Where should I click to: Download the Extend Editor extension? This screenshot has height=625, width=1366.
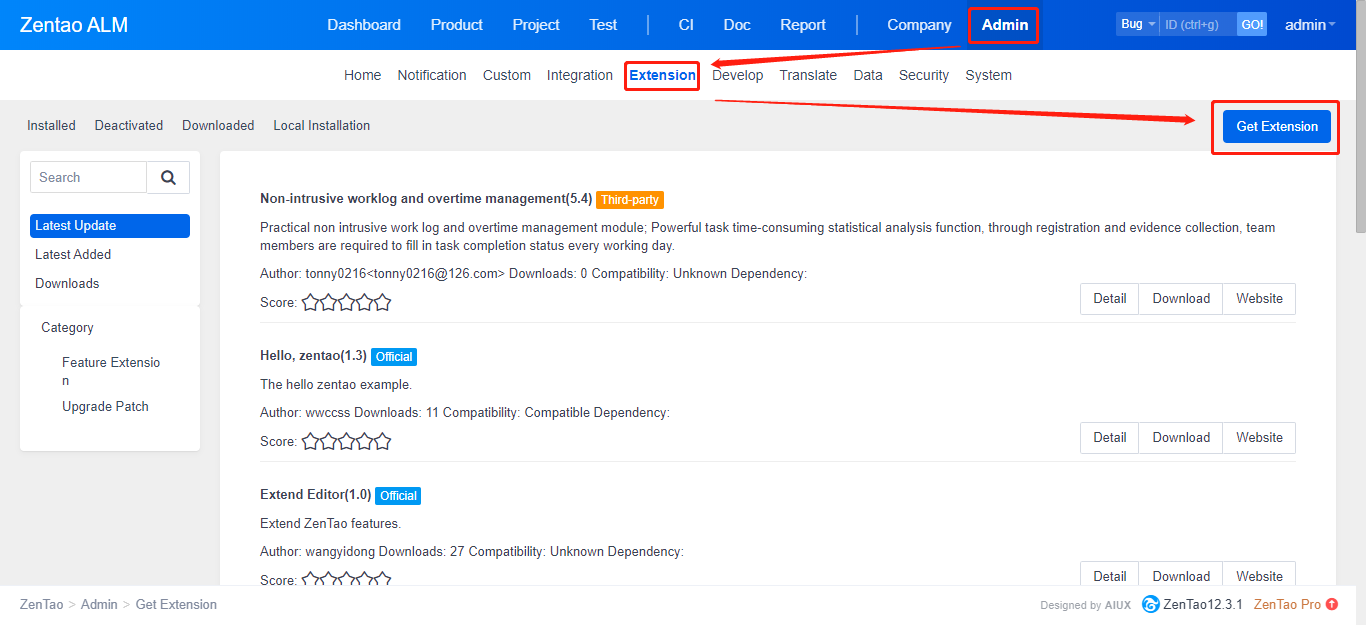[x=1181, y=575]
